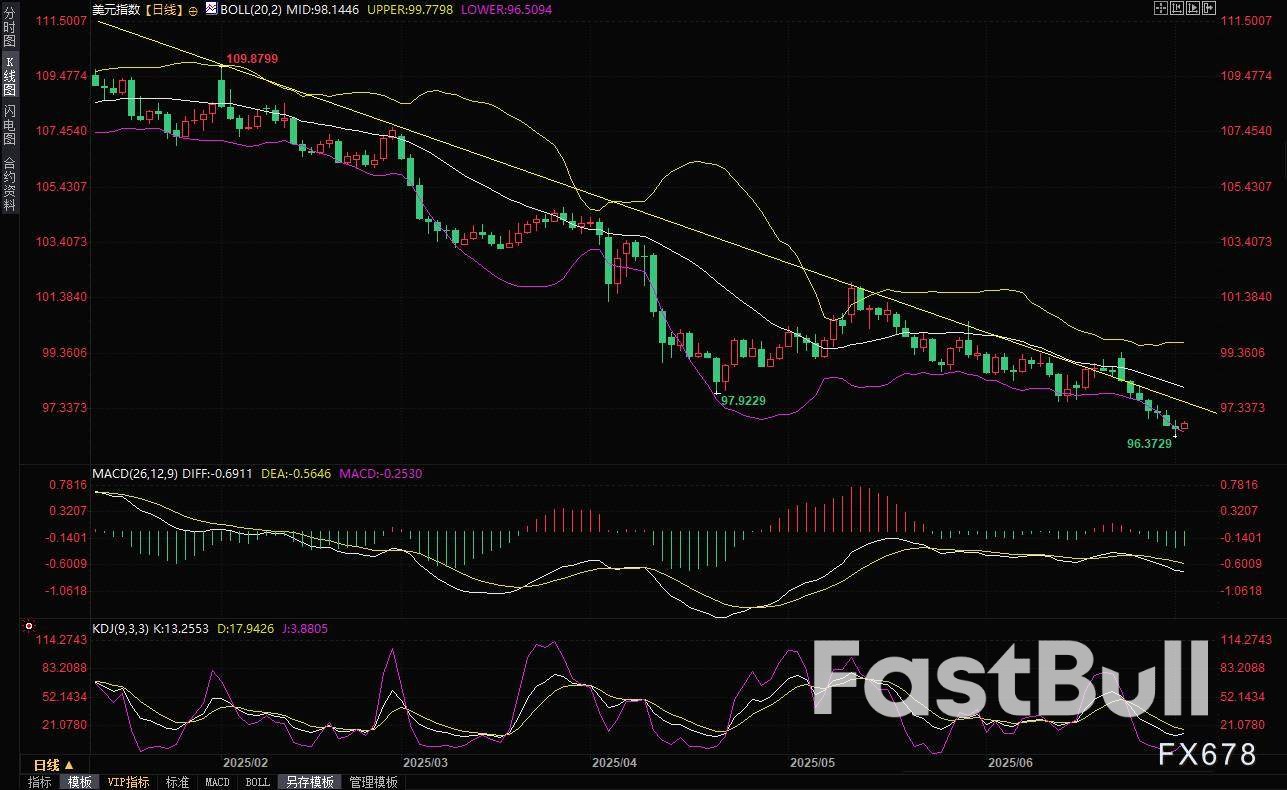Click the jump-to-start chart icon
1287x790 pixels.
coord(1176,8)
